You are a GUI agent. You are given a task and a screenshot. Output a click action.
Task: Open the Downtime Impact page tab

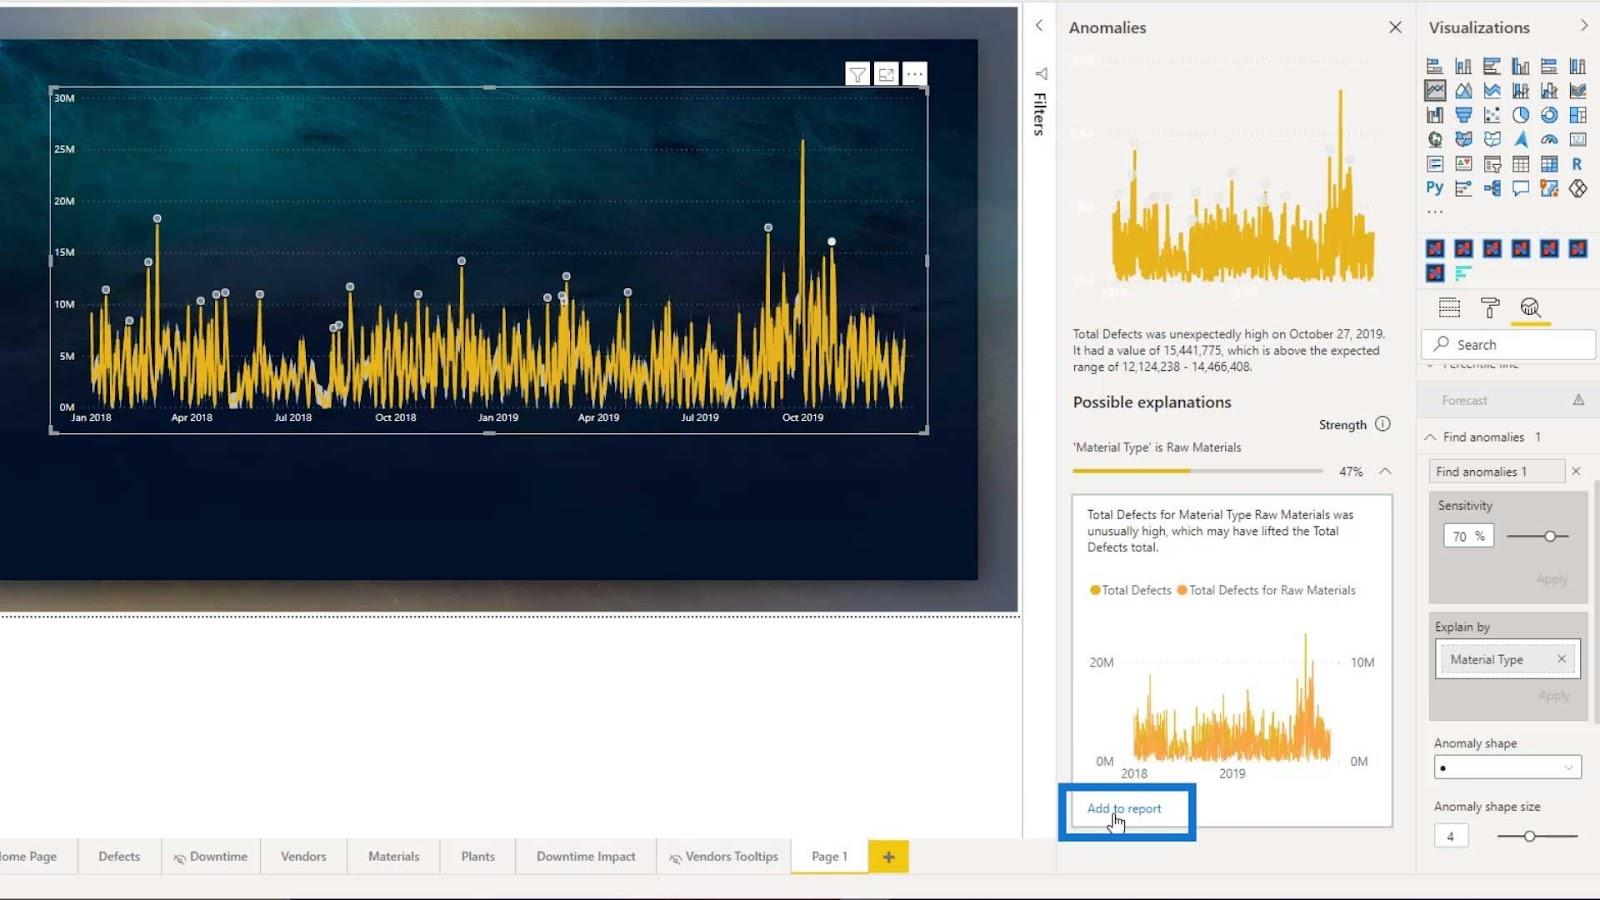(586, 856)
